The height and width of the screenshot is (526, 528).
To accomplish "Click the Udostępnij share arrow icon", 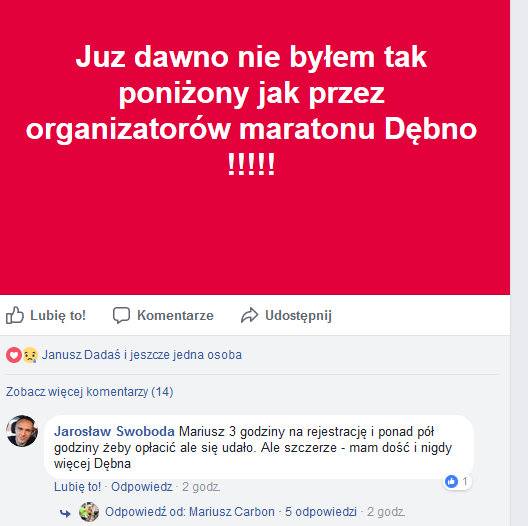I will coord(250,316).
